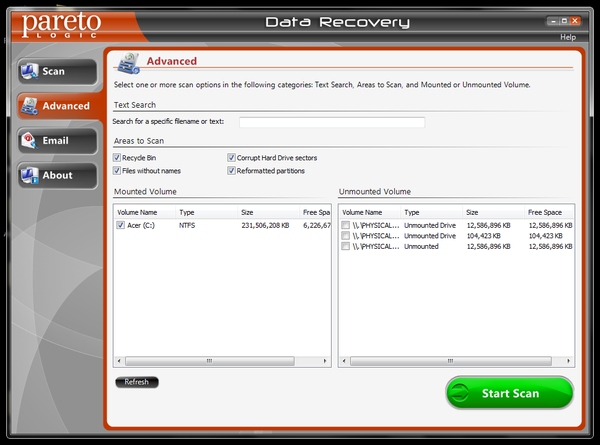This screenshot has width=600, height=445.
Task: Uncheck the Acer (C:) volume
Action: point(121,225)
